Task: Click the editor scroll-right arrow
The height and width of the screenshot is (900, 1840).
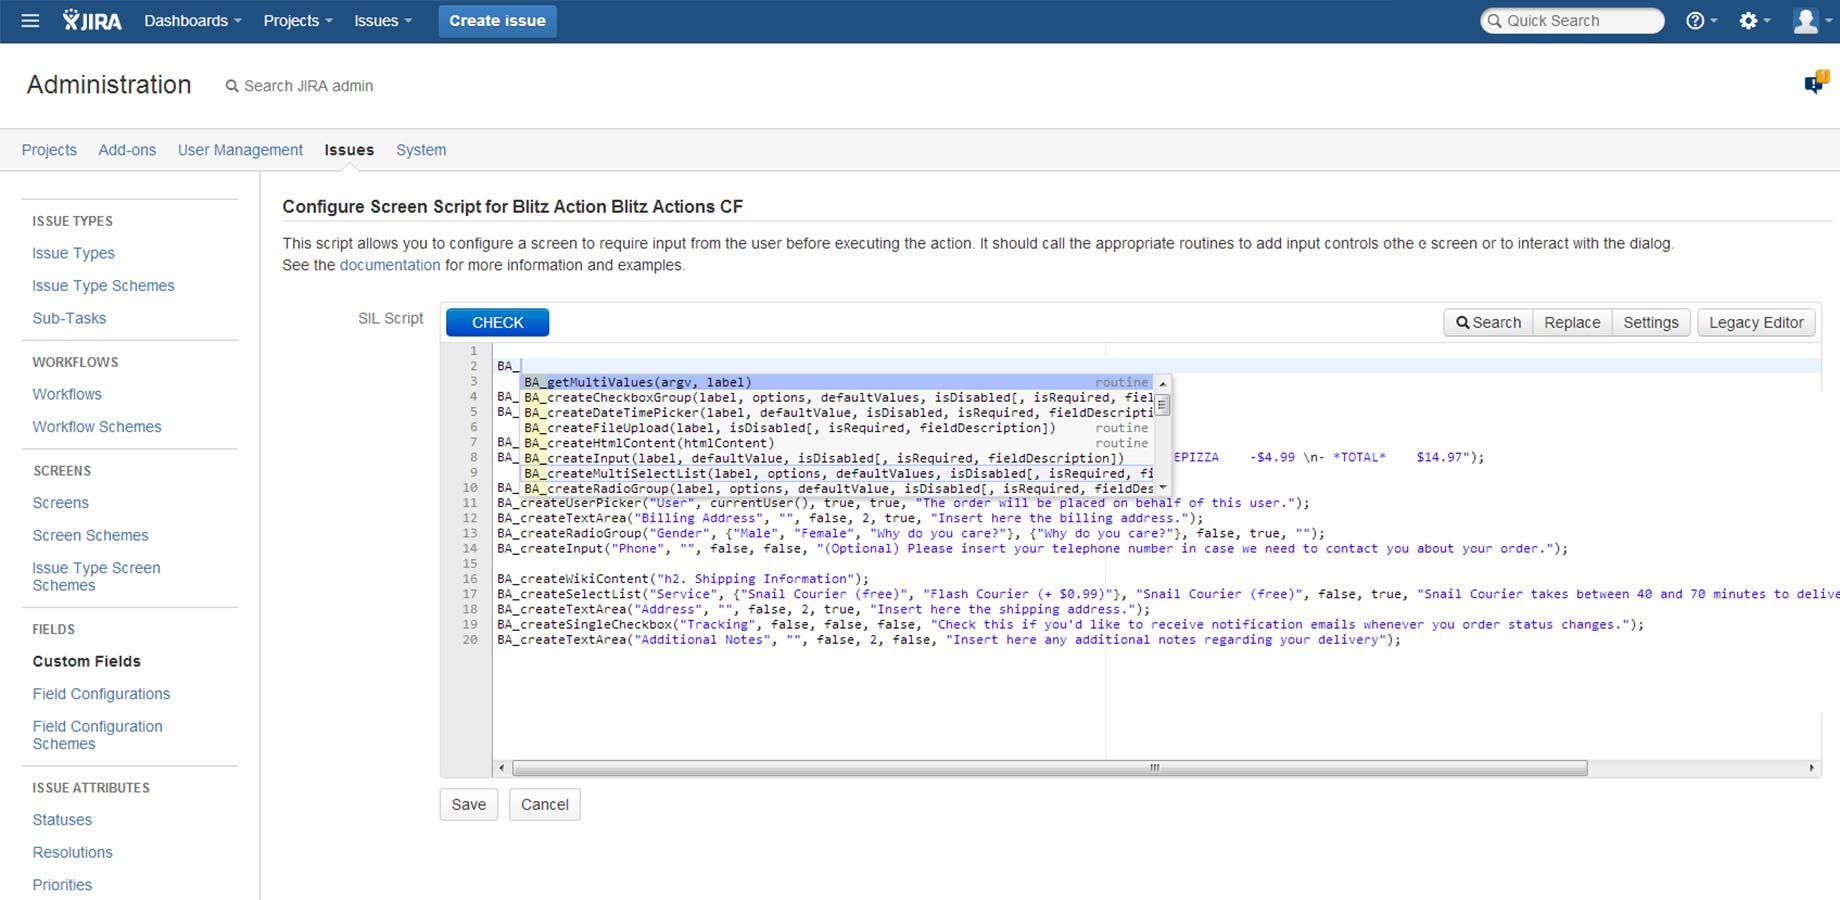Action: (x=1811, y=768)
